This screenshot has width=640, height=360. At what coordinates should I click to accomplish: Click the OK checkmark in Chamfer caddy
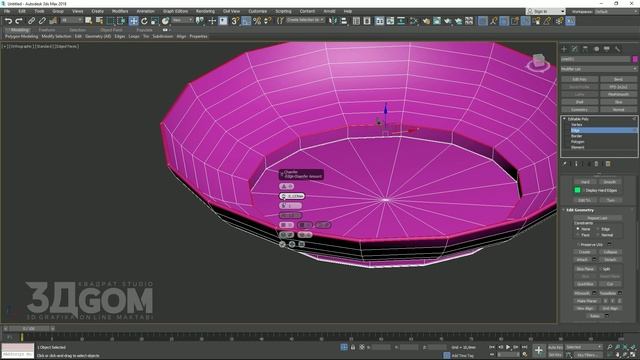tap(282, 244)
